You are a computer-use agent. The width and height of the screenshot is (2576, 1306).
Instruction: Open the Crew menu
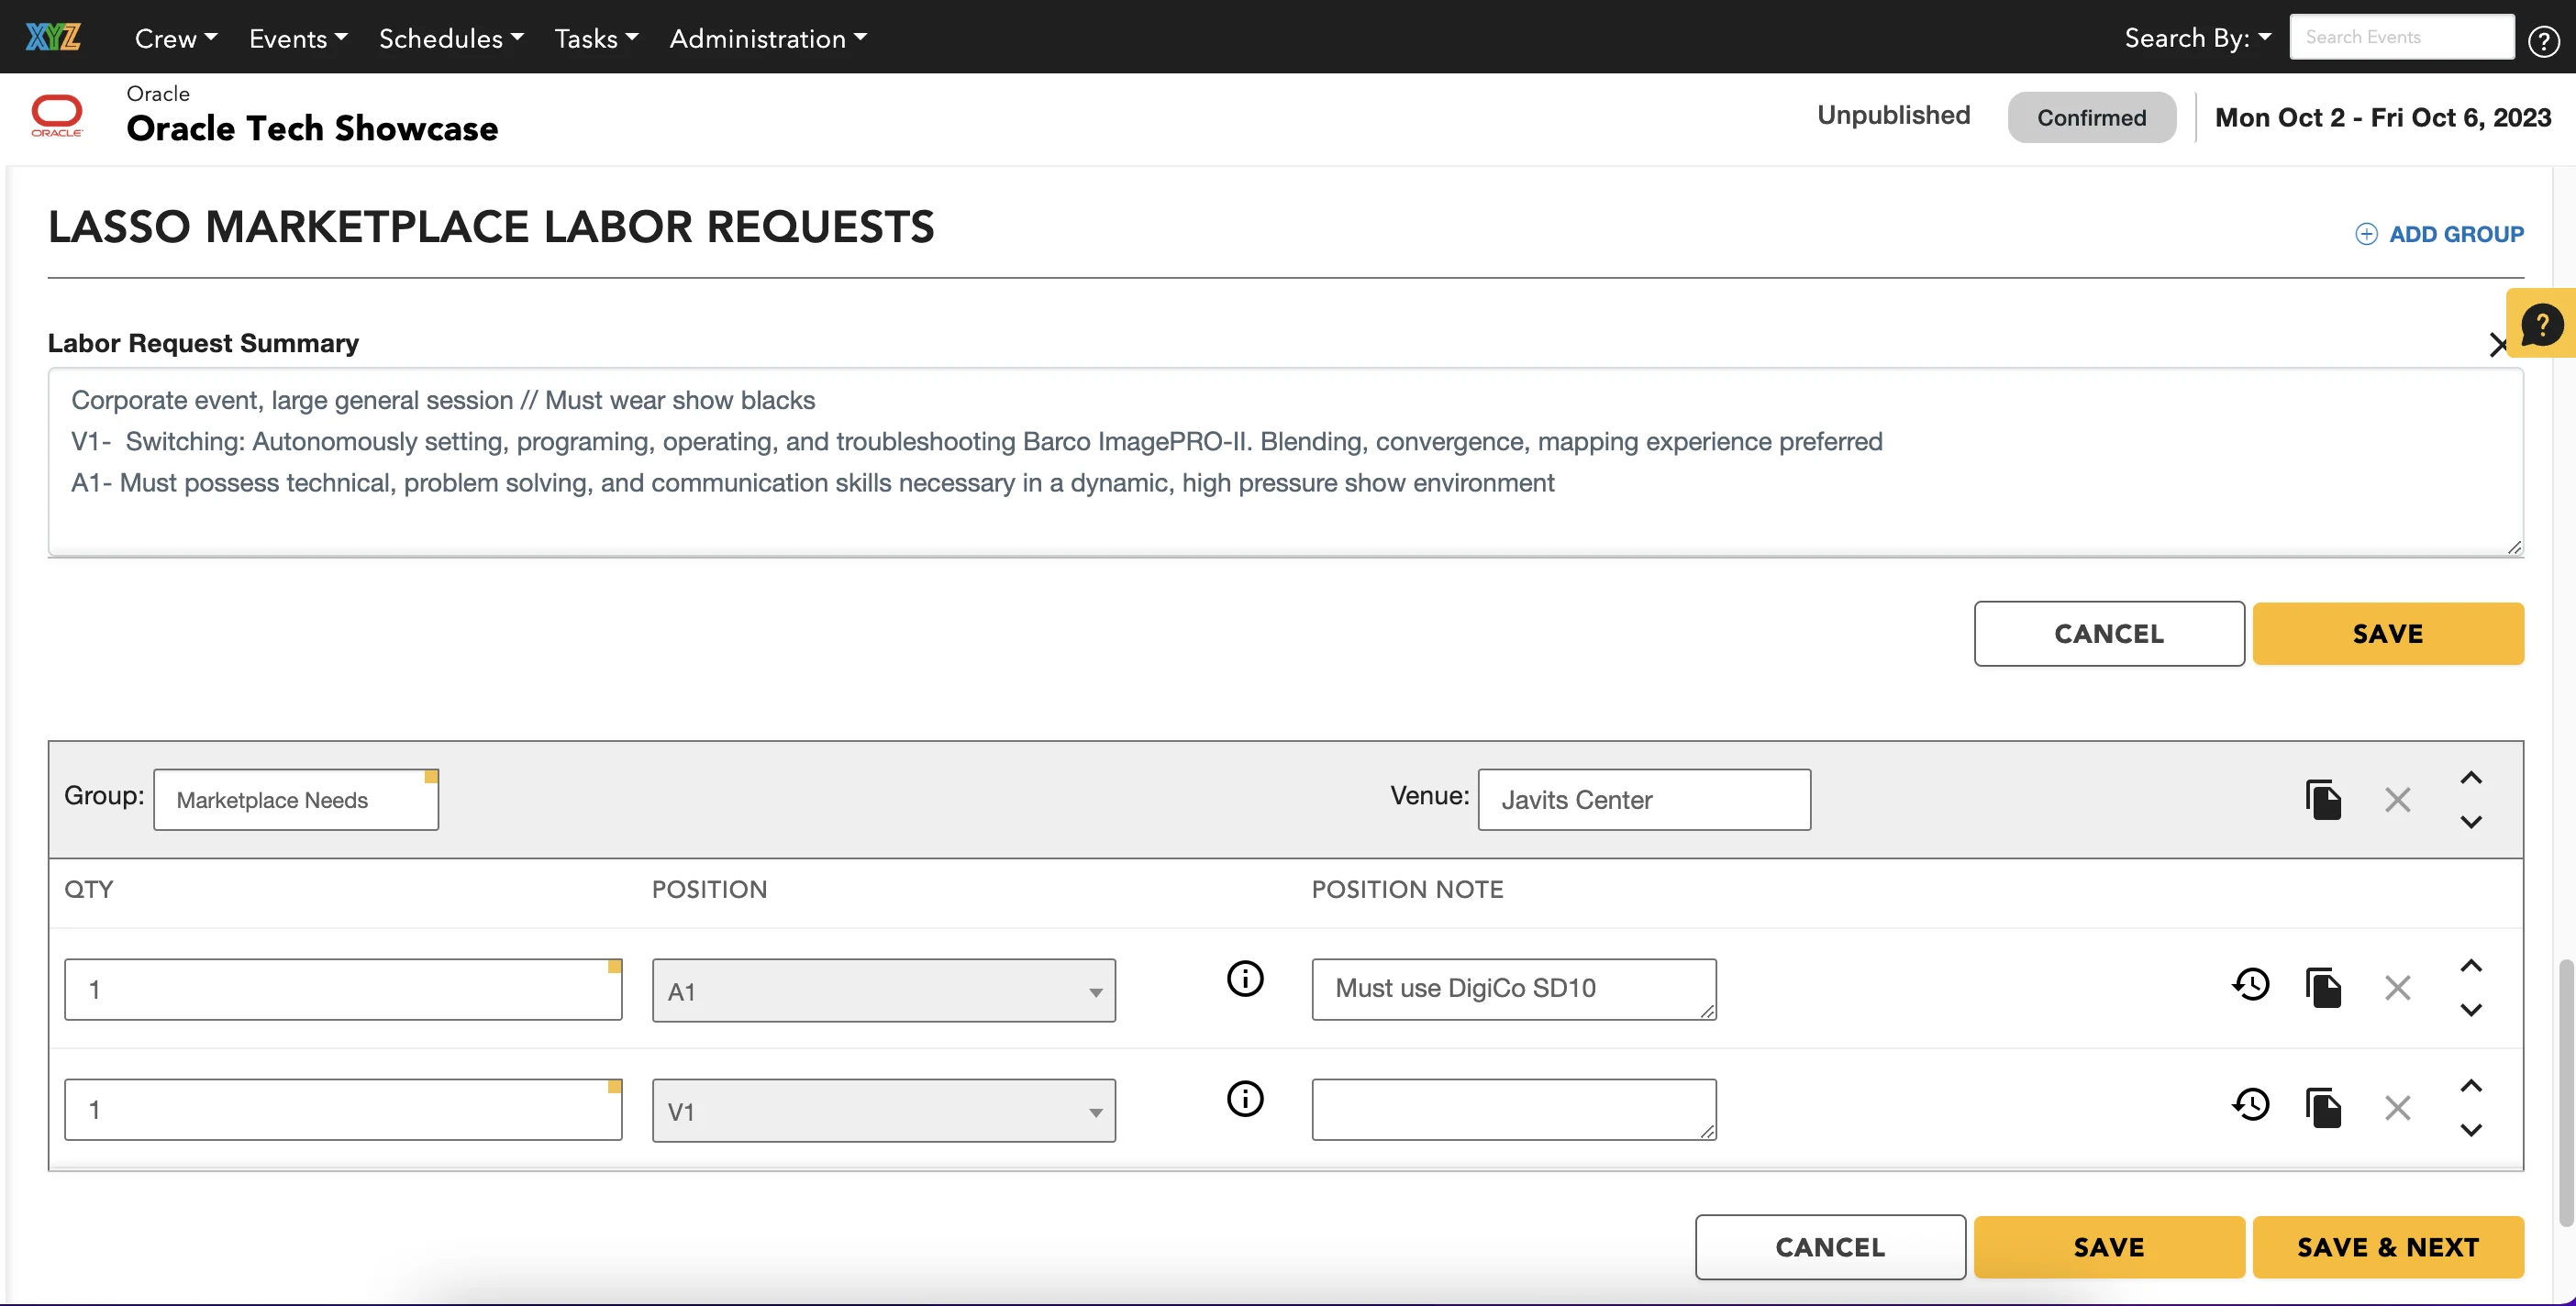(176, 38)
